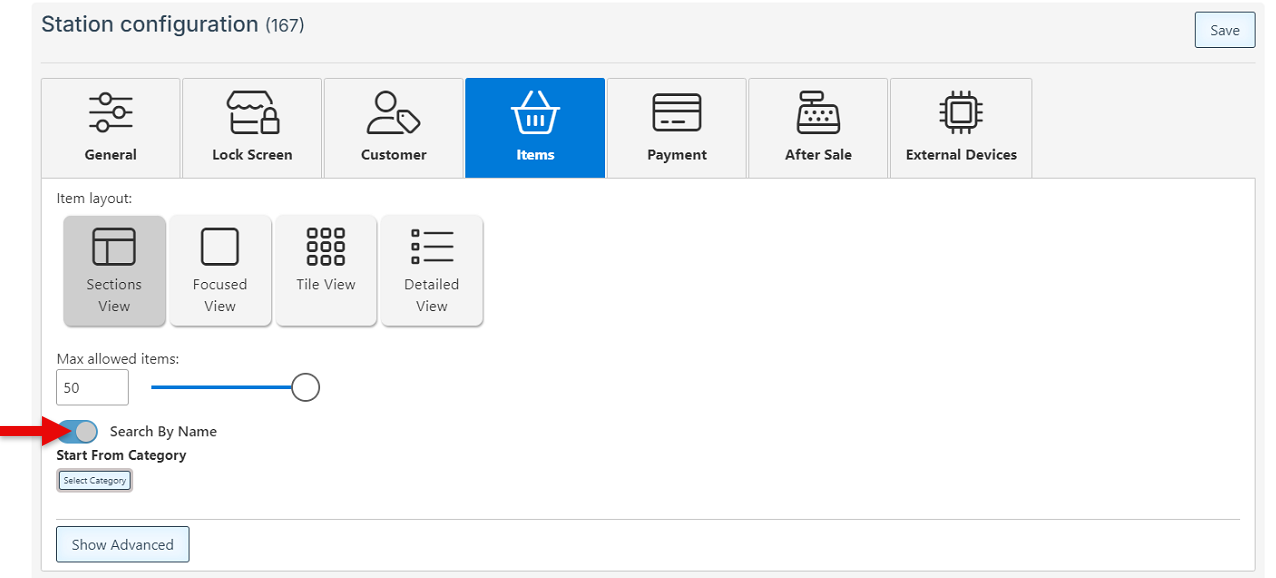Viewport: 1276px width, 578px height.
Task: Click the blue slider track
Action: 220,387
